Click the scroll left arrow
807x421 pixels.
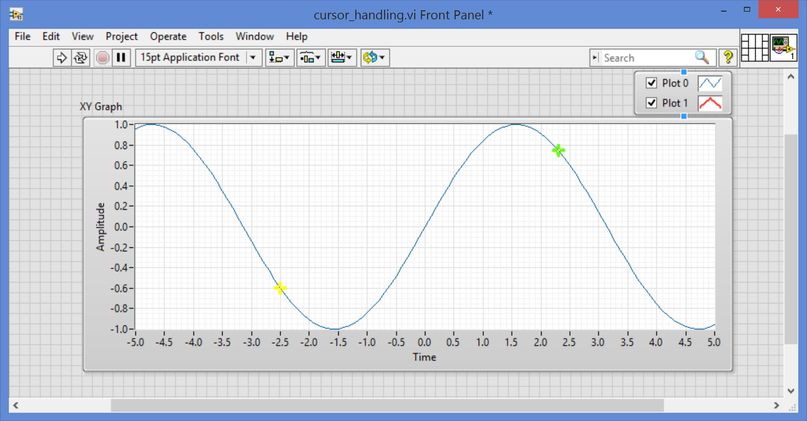15,406
